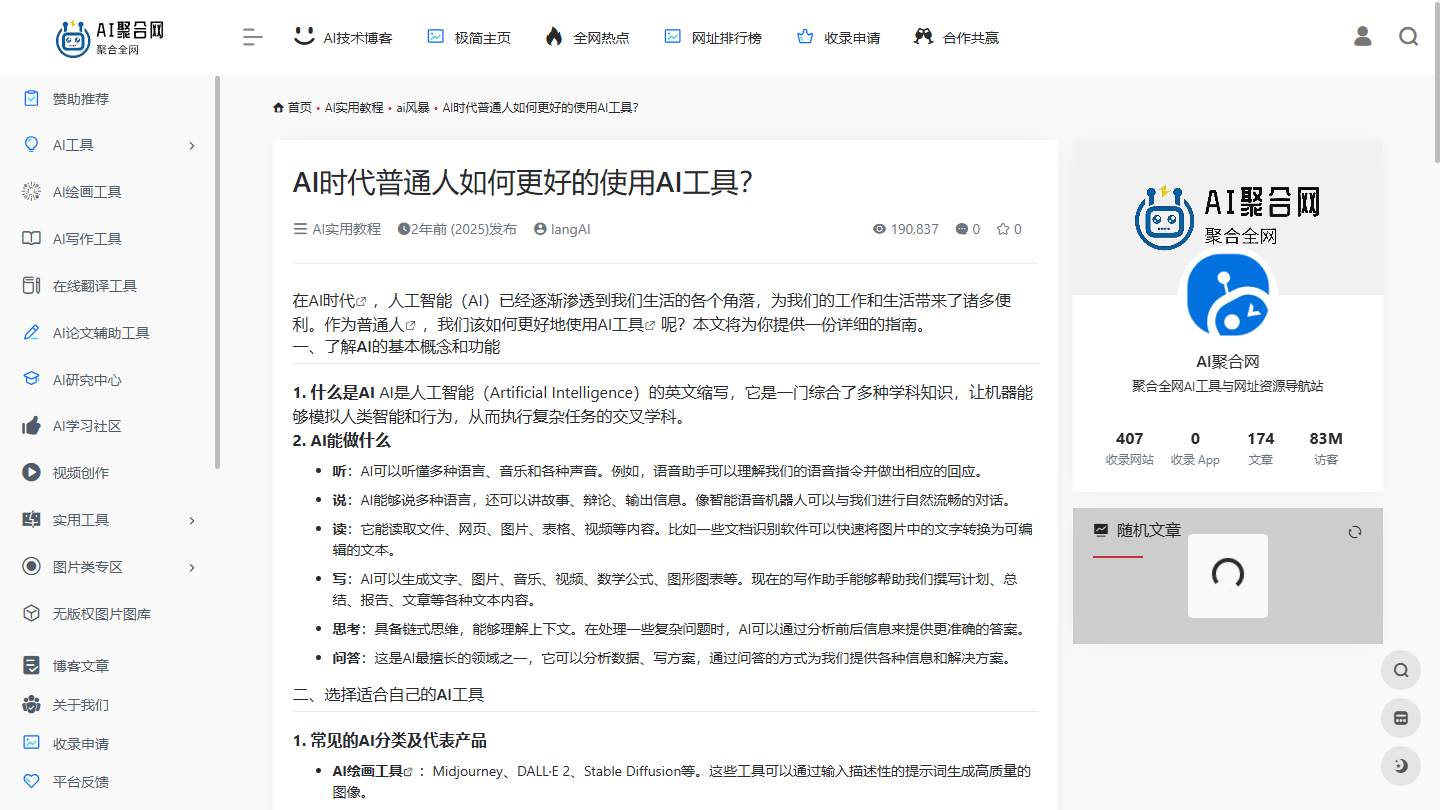The height and width of the screenshot is (810, 1440).
Task: Expand the 图片类专区 sidebar submenu arrow
Action: point(192,567)
